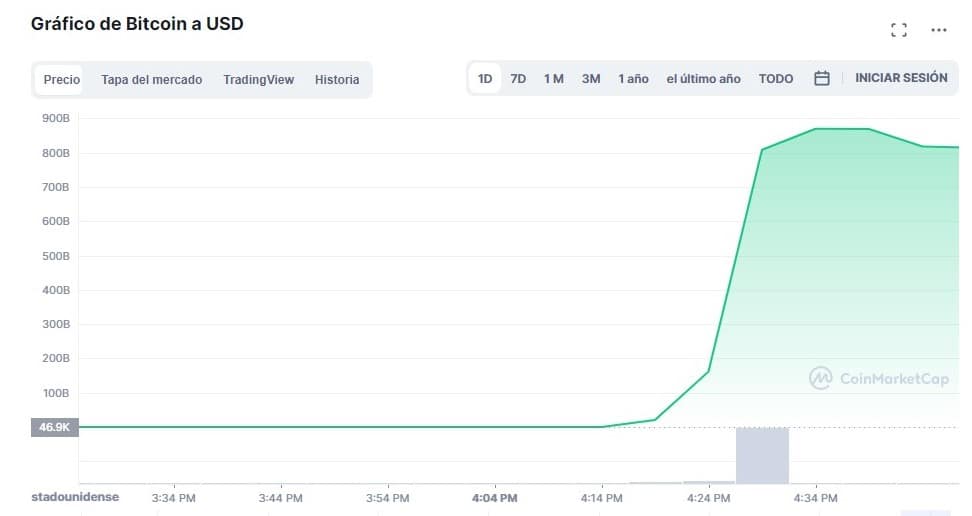Screen dimensions: 972x516
Task: Open the calendar date range picker
Action: (x=821, y=78)
